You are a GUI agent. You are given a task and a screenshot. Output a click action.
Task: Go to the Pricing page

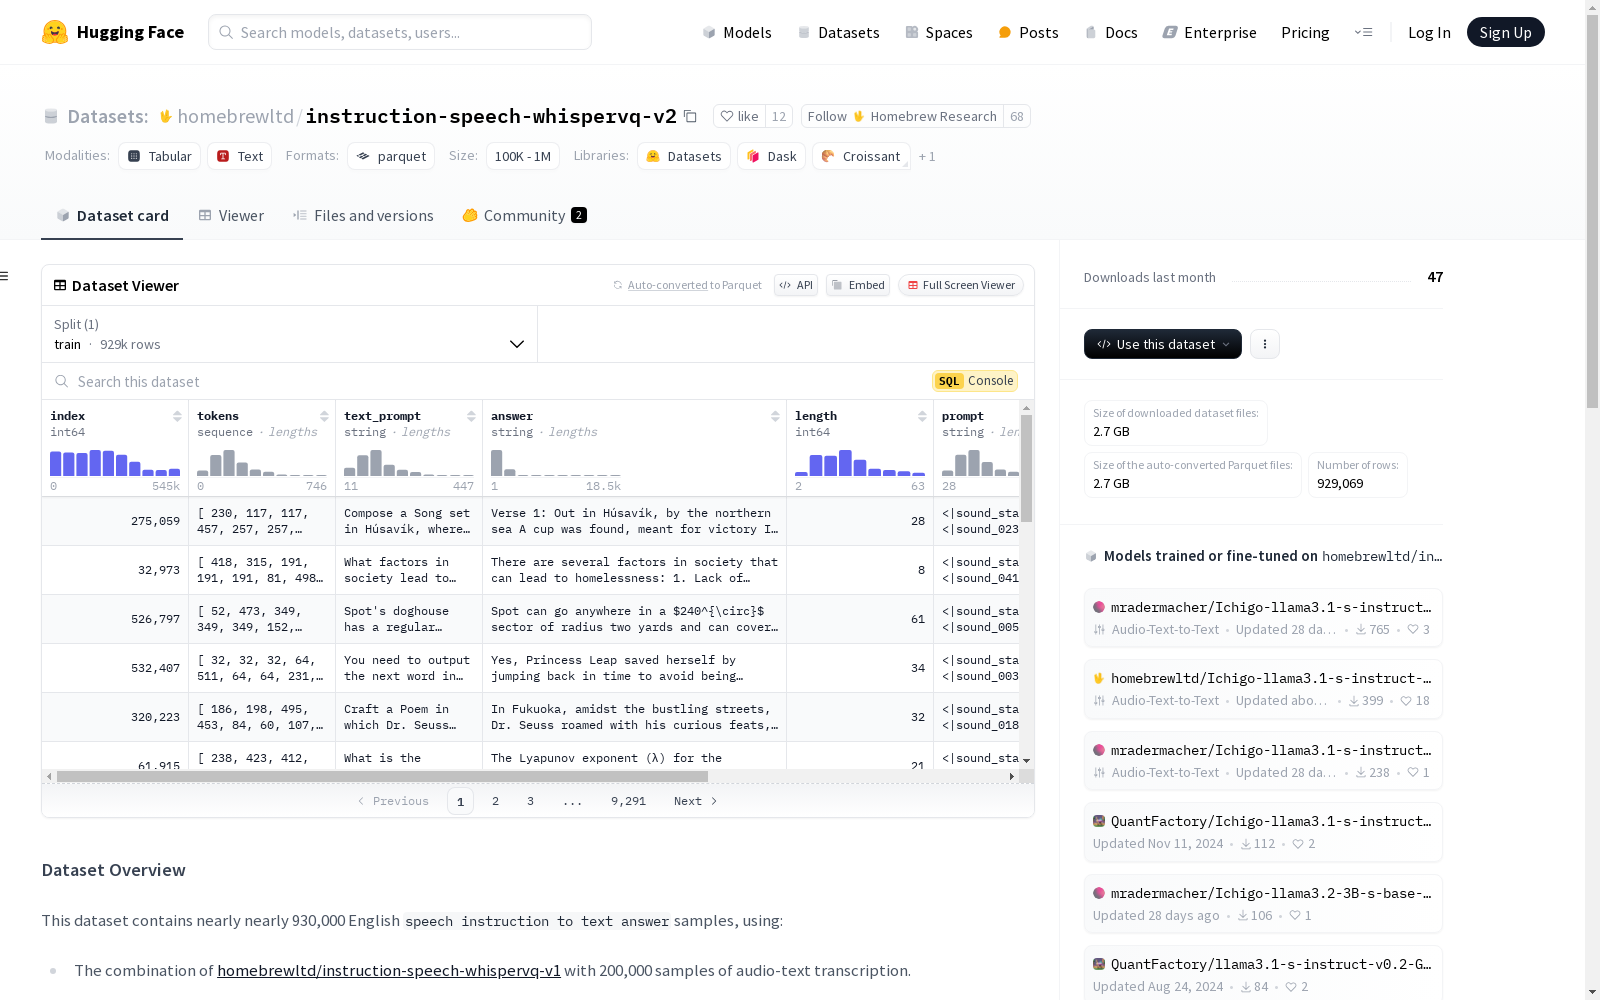click(1305, 32)
